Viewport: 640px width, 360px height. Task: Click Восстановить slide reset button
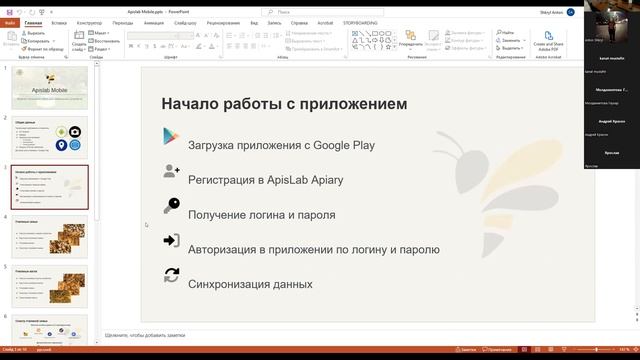(x=104, y=41)
